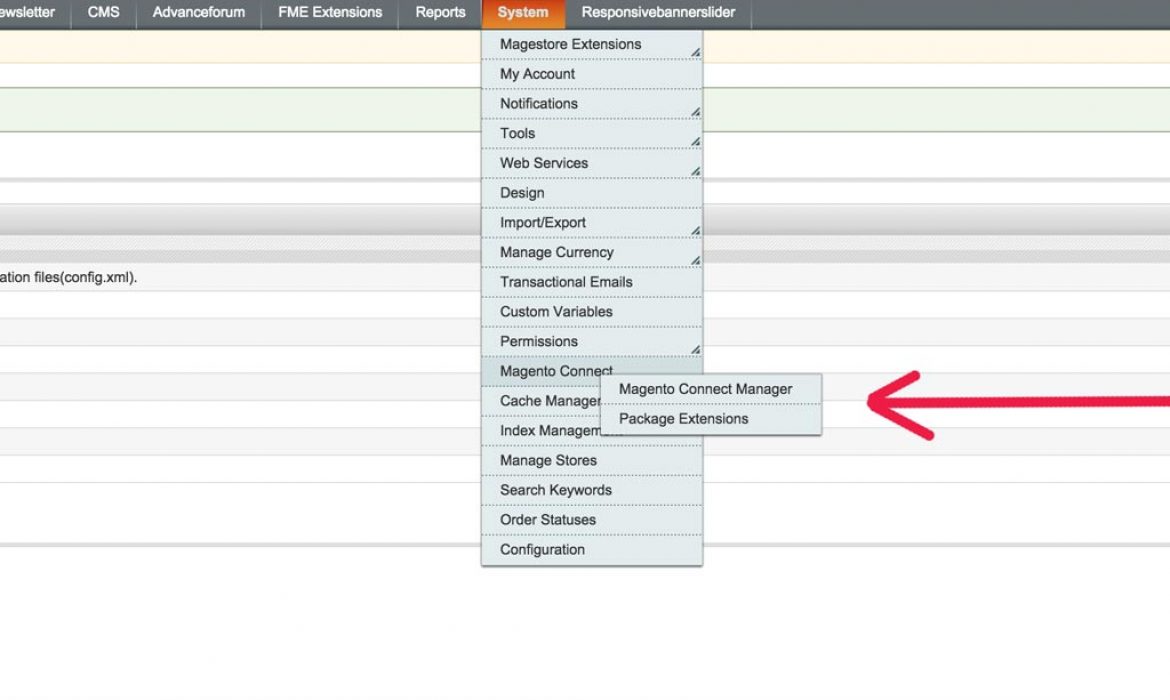Open Magento Connect Manager
This screenshot has width=1170, height=700.
(711, 390)
